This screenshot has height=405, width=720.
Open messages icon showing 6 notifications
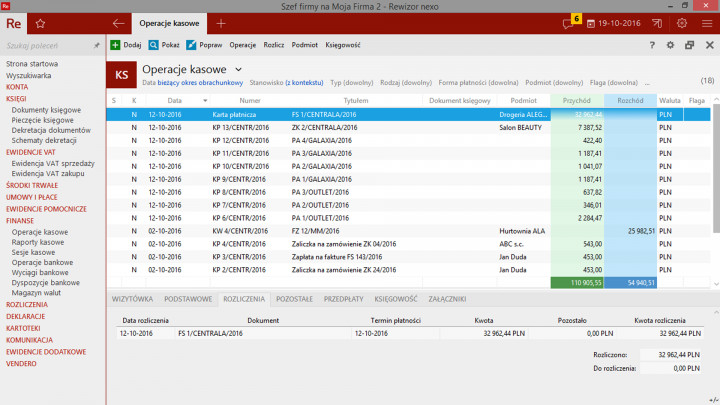coord(570,22)
